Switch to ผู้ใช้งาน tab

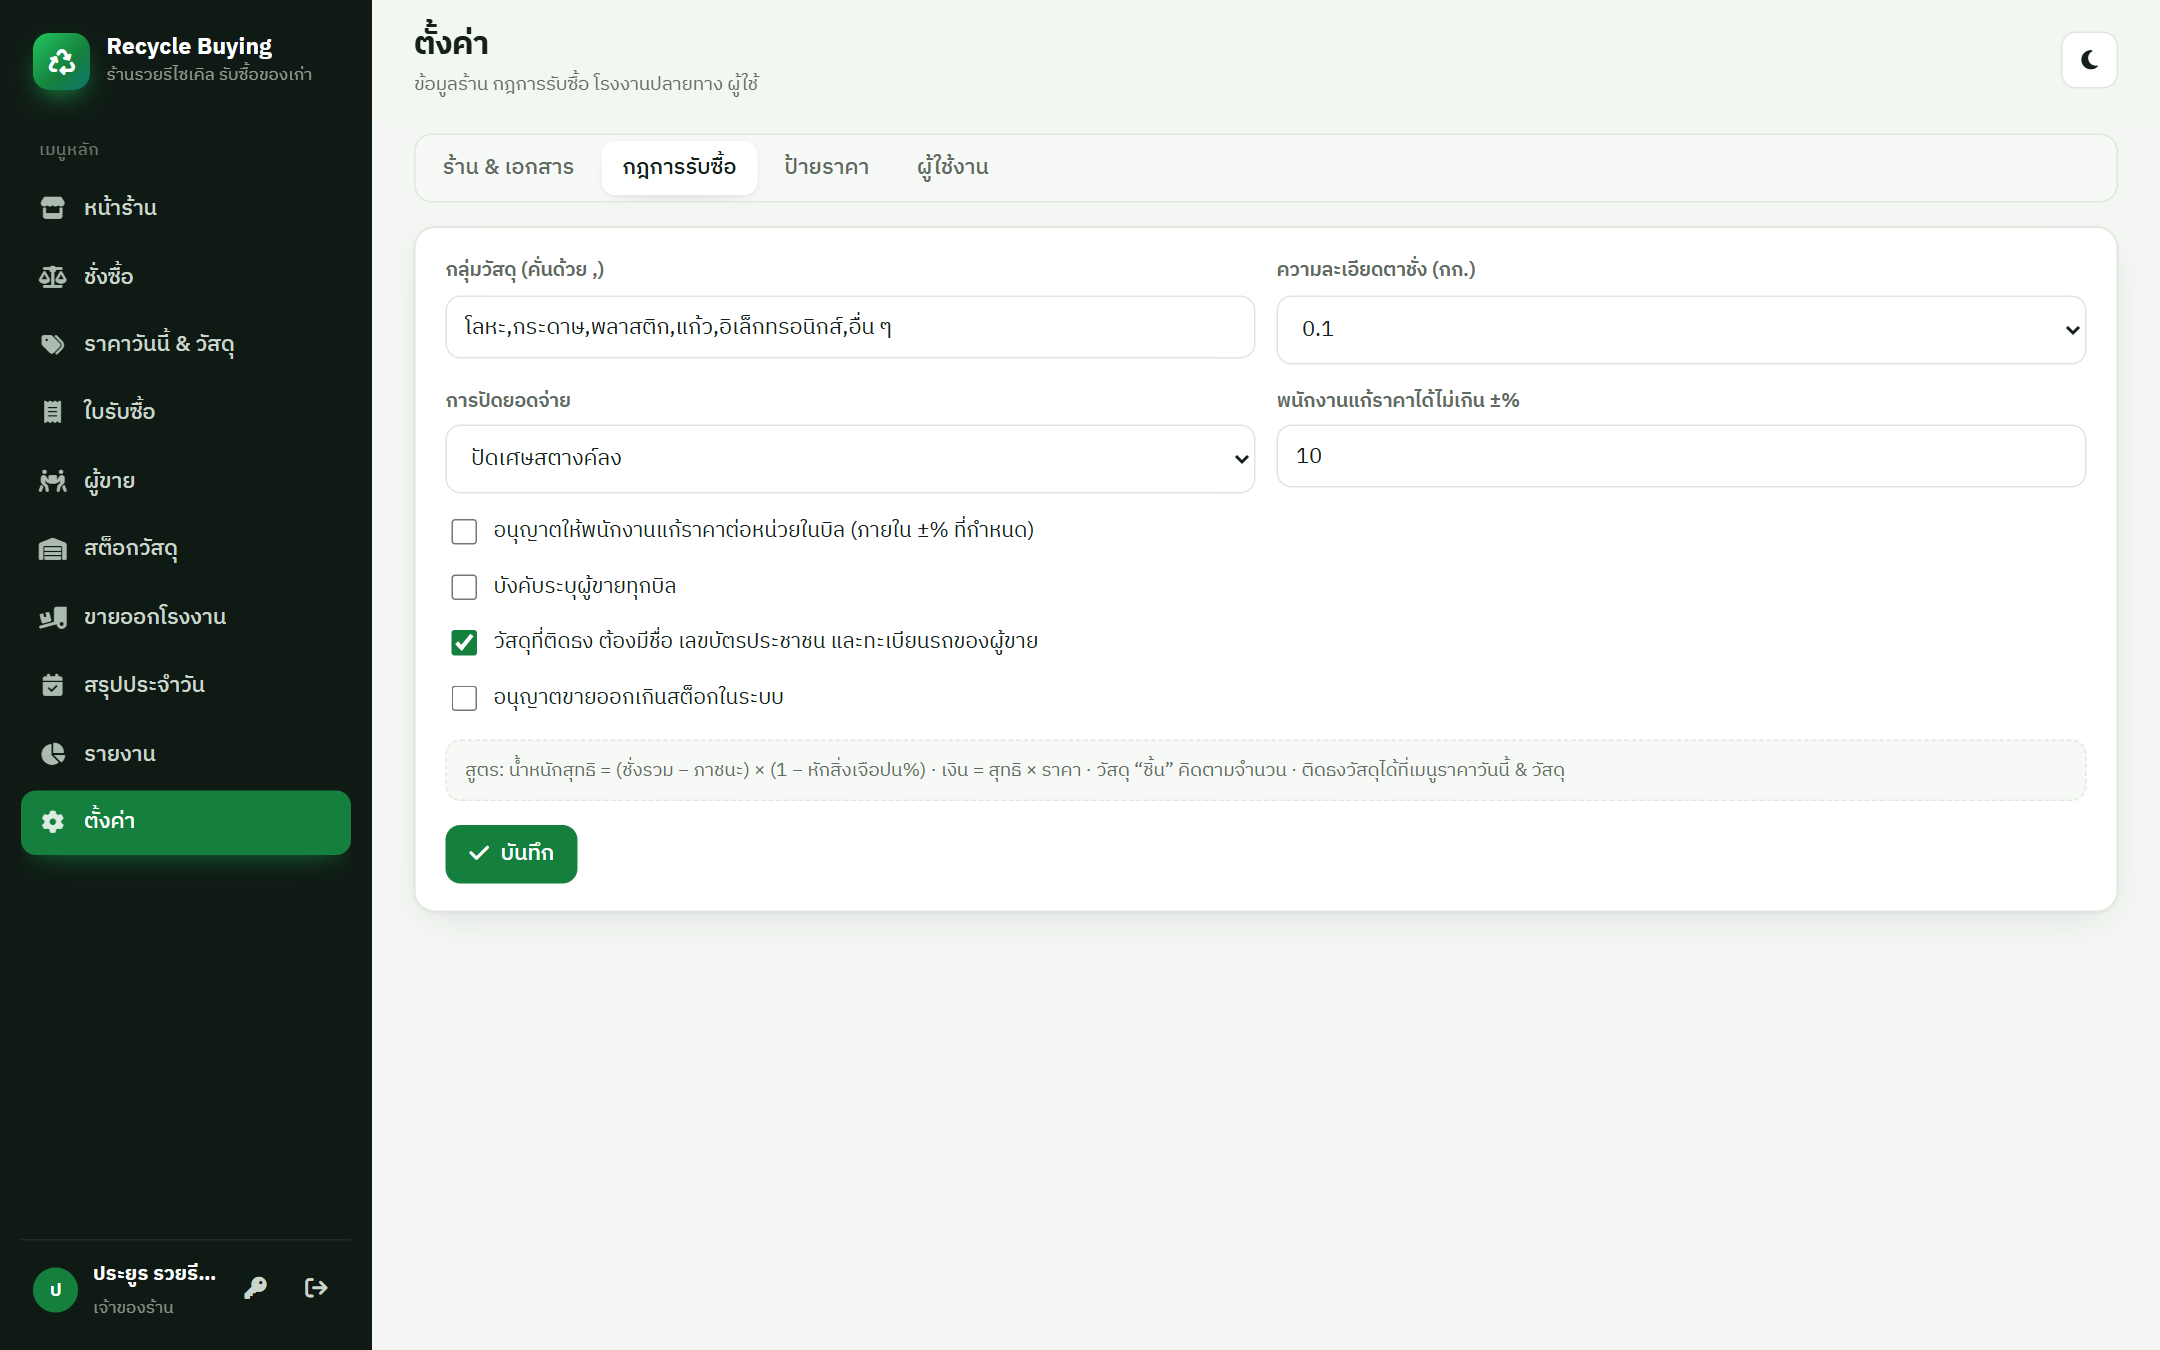coord(953,168)
